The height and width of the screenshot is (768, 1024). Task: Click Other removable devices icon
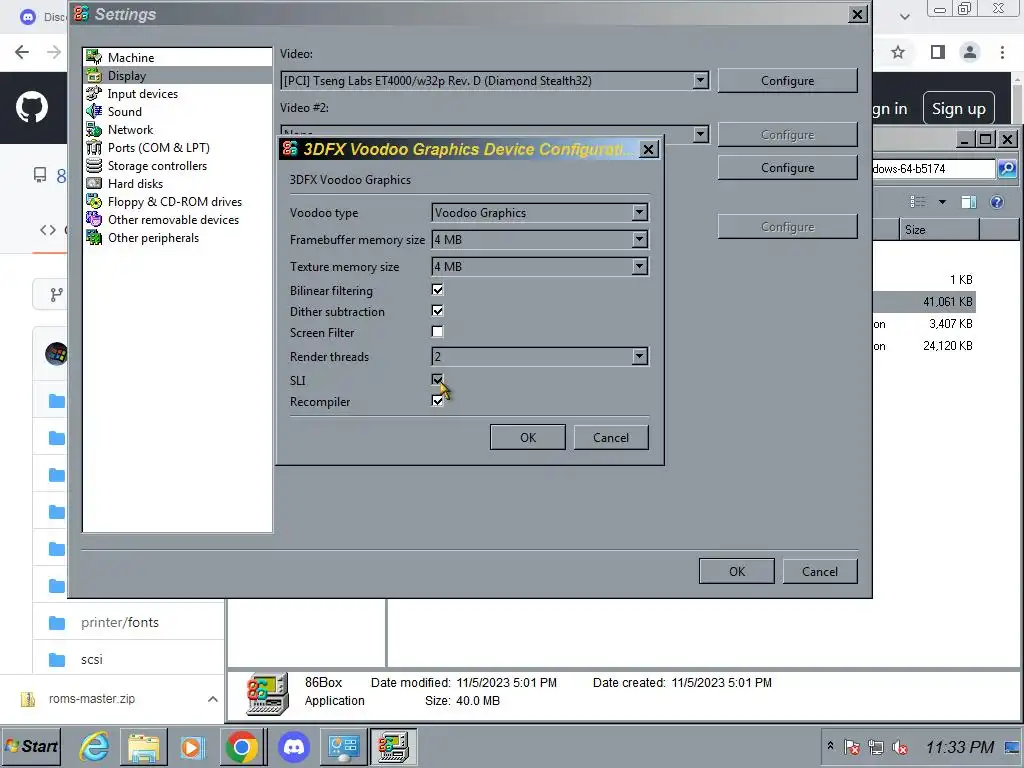tap(94, 219)
